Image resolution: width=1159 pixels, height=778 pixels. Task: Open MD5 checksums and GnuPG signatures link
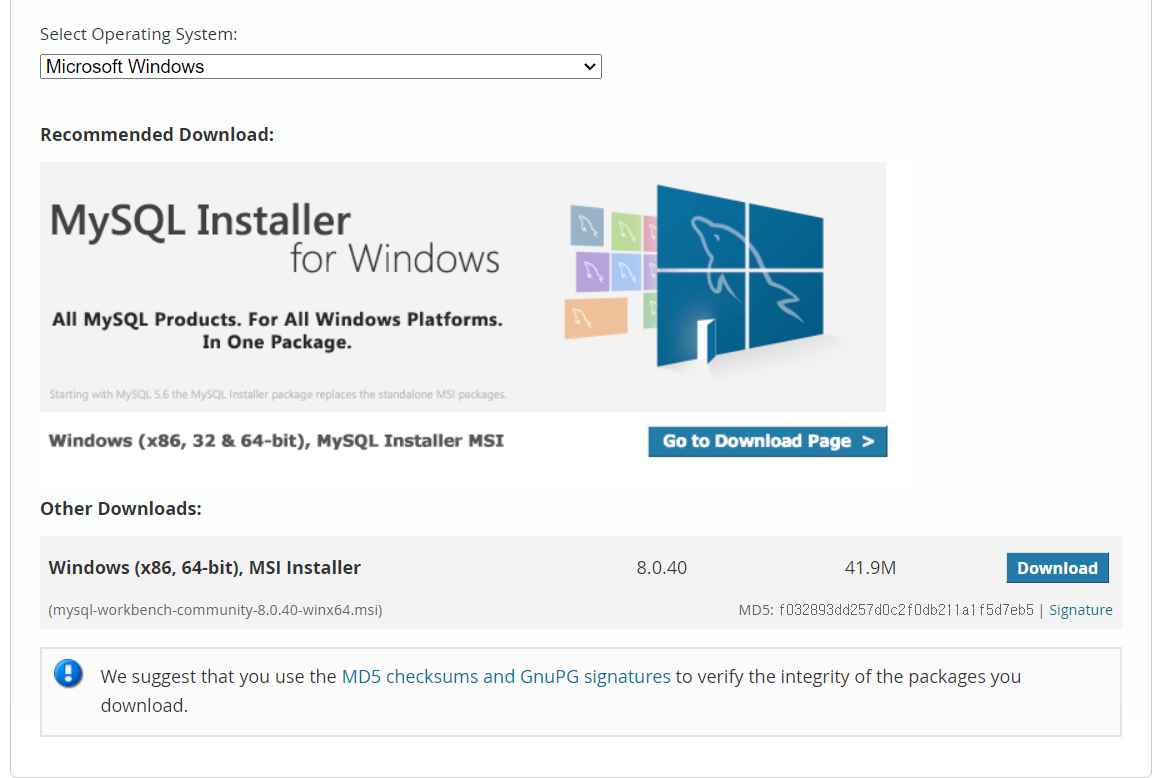506,677
